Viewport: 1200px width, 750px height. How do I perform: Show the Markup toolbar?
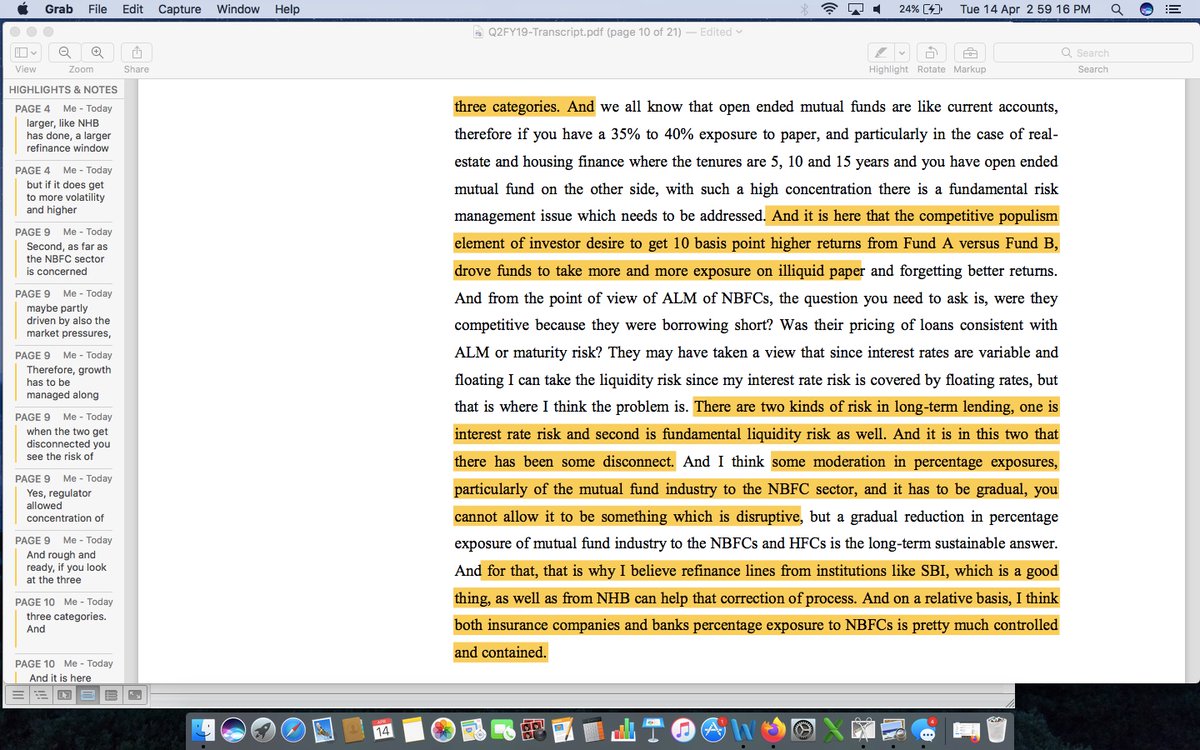(x=969, y=53)
